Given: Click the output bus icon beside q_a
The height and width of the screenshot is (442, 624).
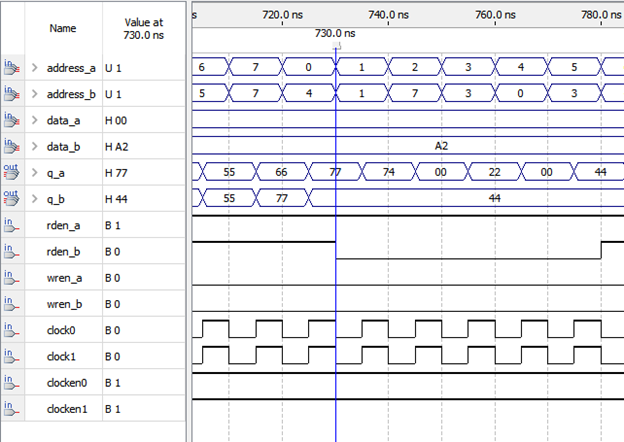Looking at the screenshot, I should (12, 172).
